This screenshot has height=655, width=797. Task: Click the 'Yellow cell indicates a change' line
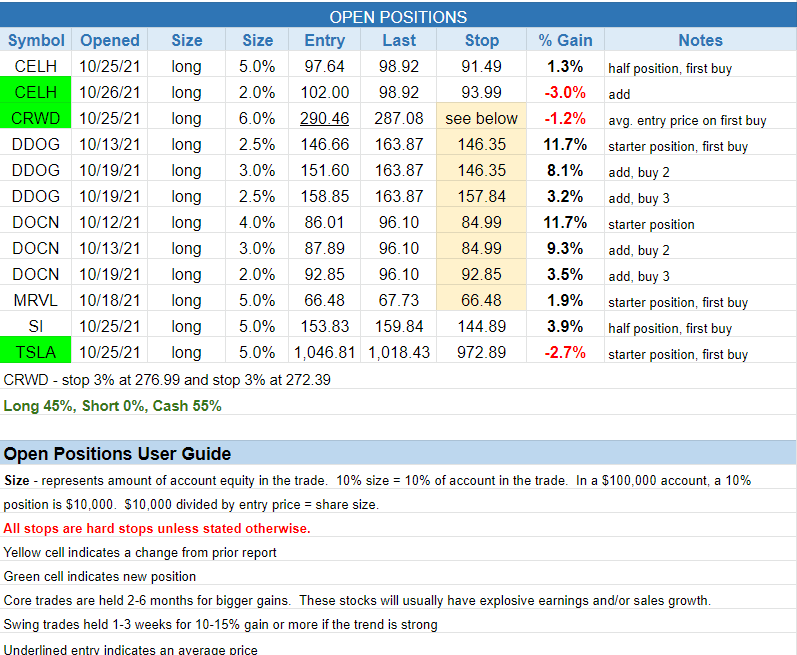coord(140,552)
